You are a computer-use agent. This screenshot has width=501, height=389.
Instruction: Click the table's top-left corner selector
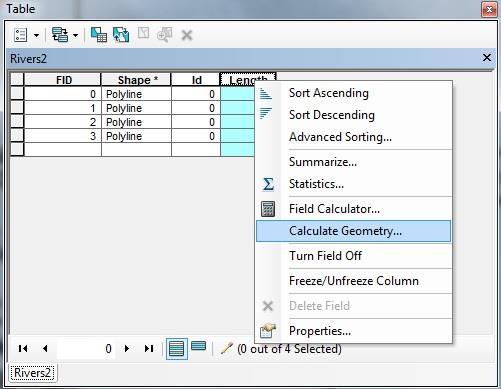point(17,80)
